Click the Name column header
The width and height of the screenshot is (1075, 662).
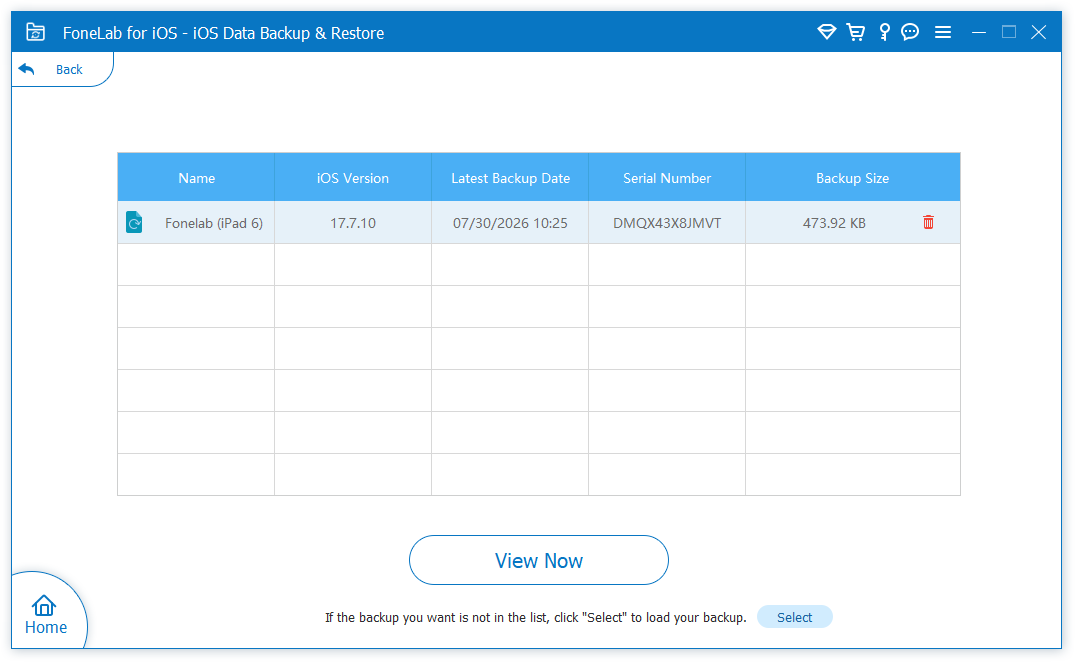[196, 177]
